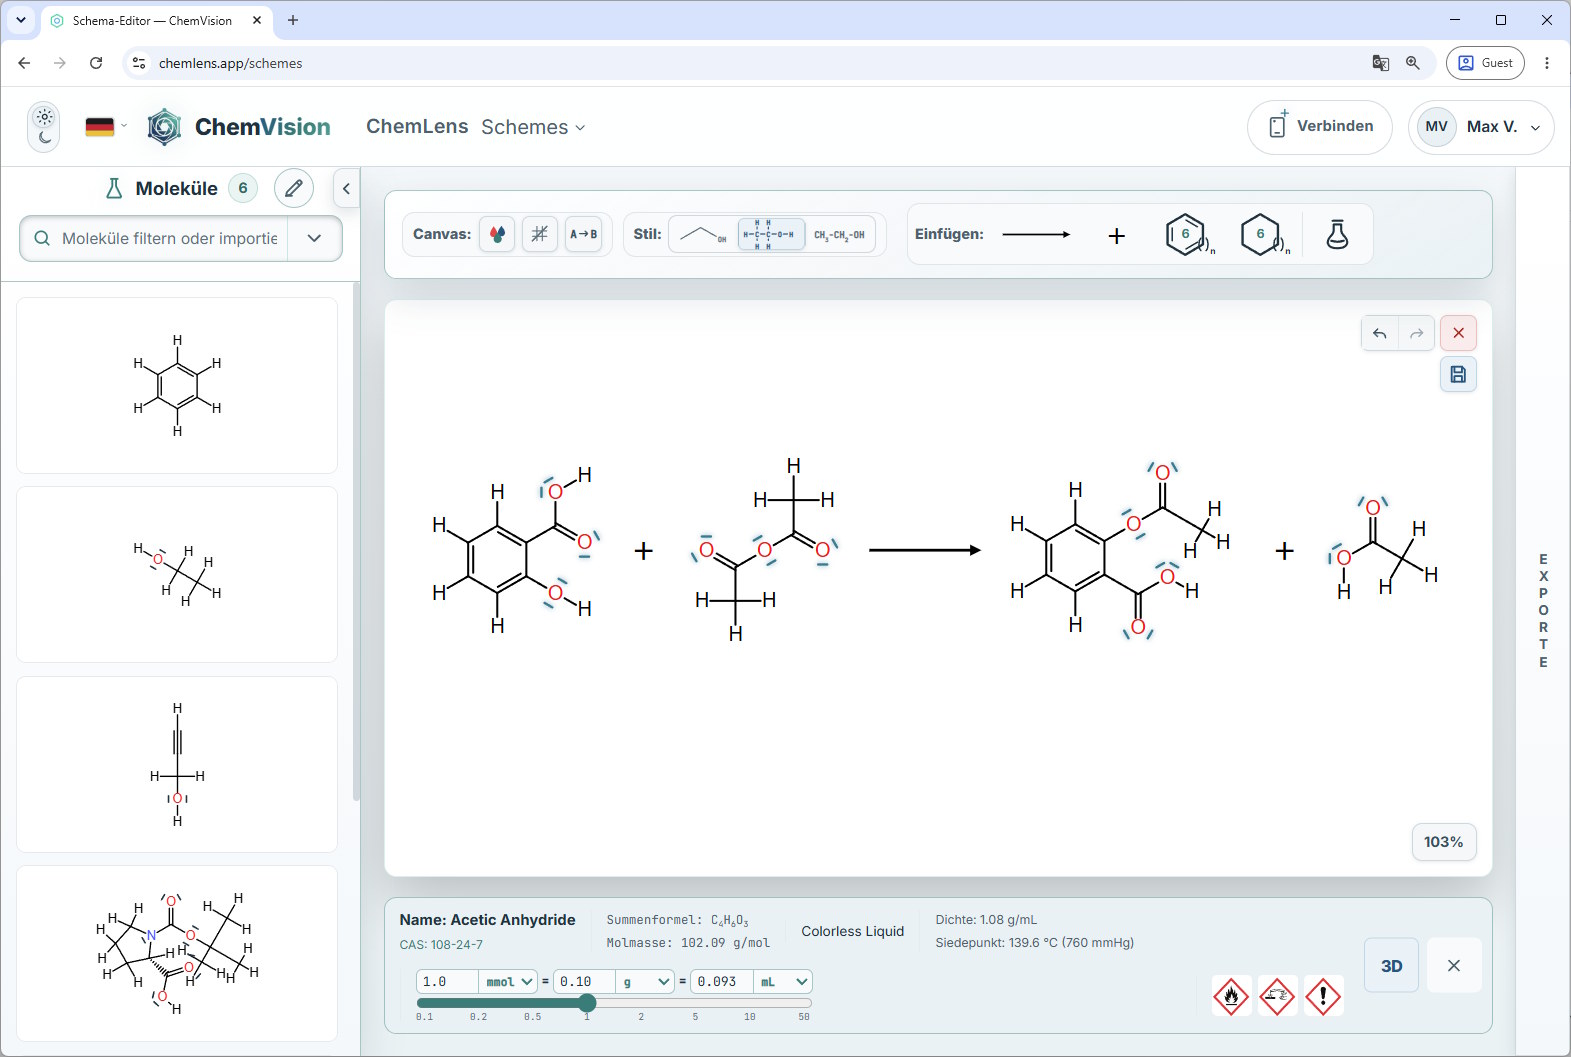
Task: Select the ethanol molecule thumbnail
Action: [177, 574]
